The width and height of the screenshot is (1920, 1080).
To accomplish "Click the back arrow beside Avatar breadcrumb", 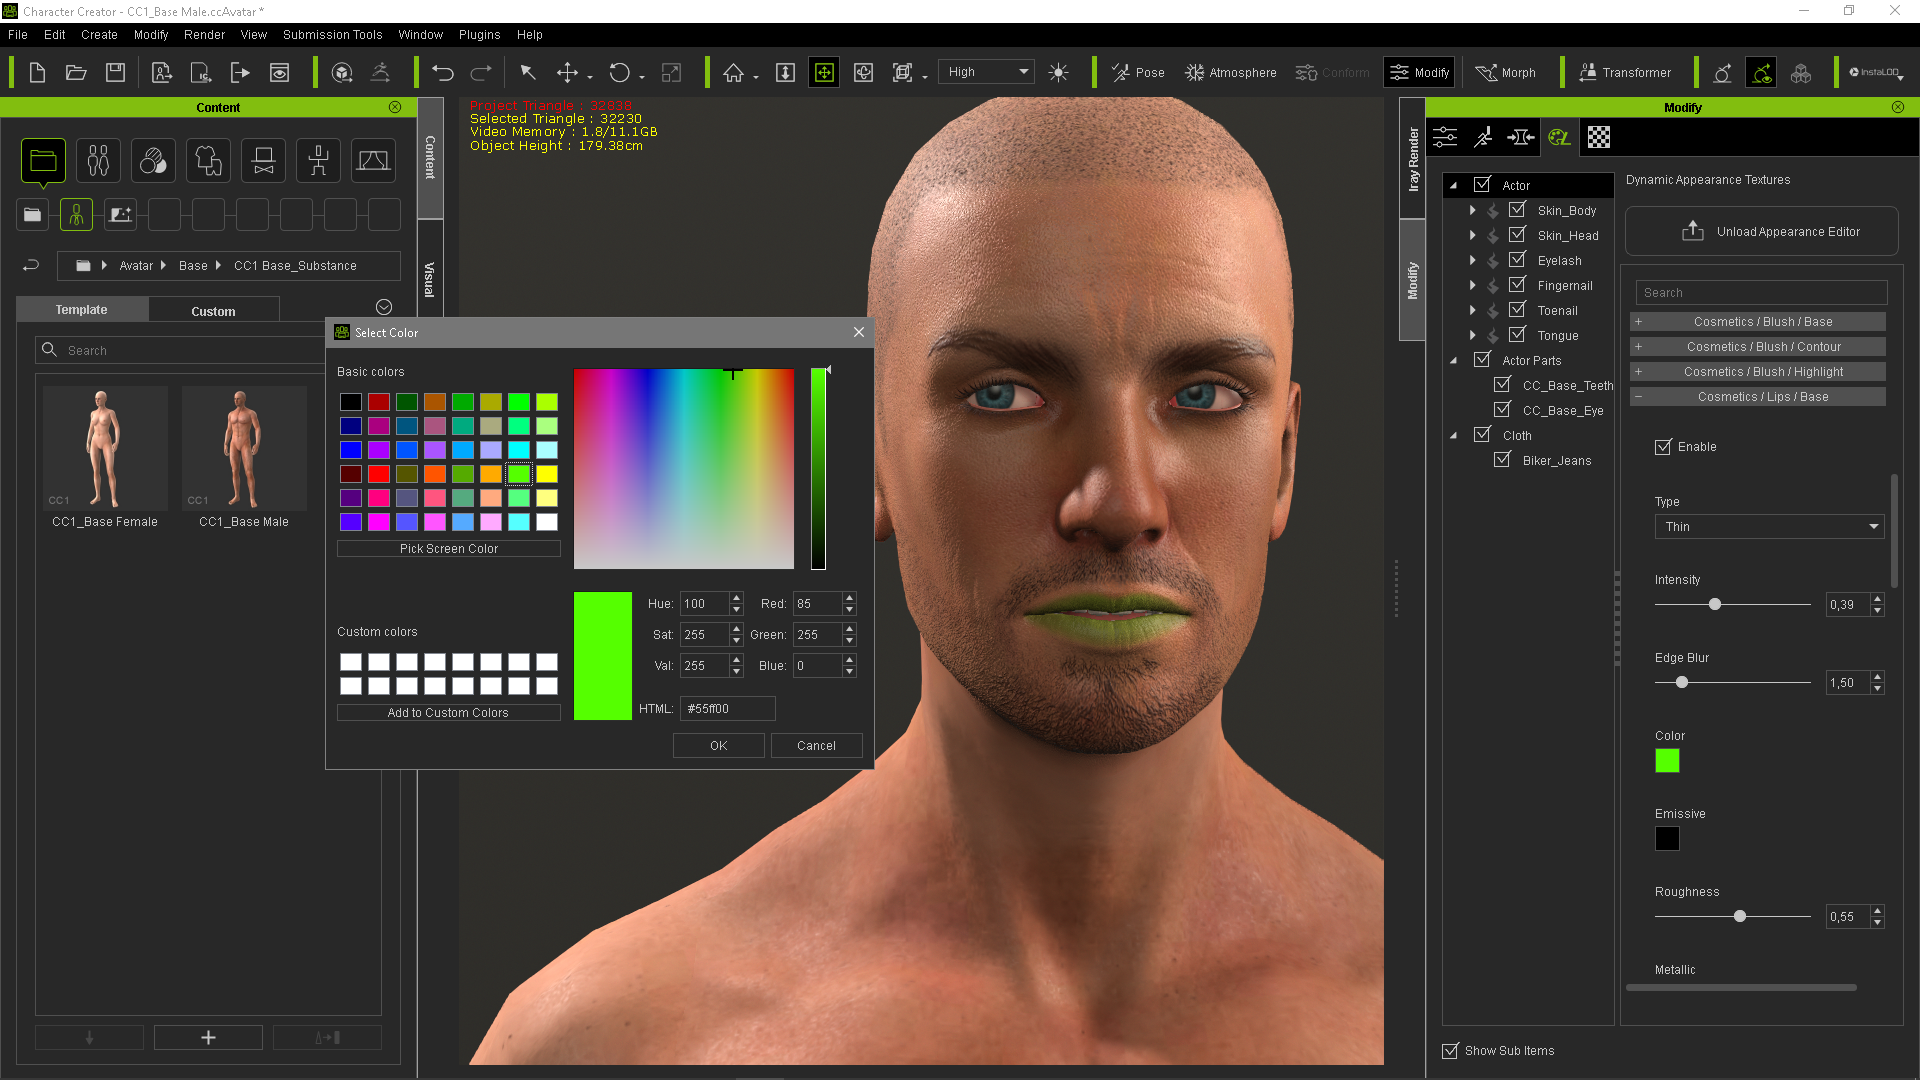I will tap(31, 265).
